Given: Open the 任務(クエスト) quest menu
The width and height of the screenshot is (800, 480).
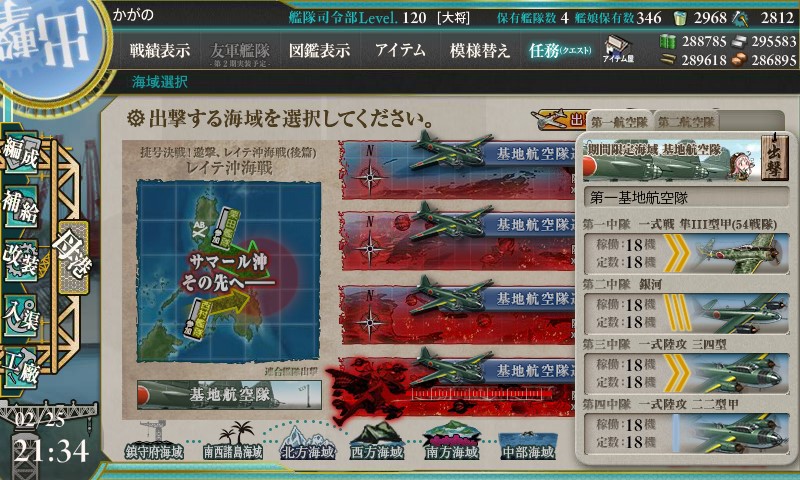Looking at the screenshot, I should tap(560, 50).
